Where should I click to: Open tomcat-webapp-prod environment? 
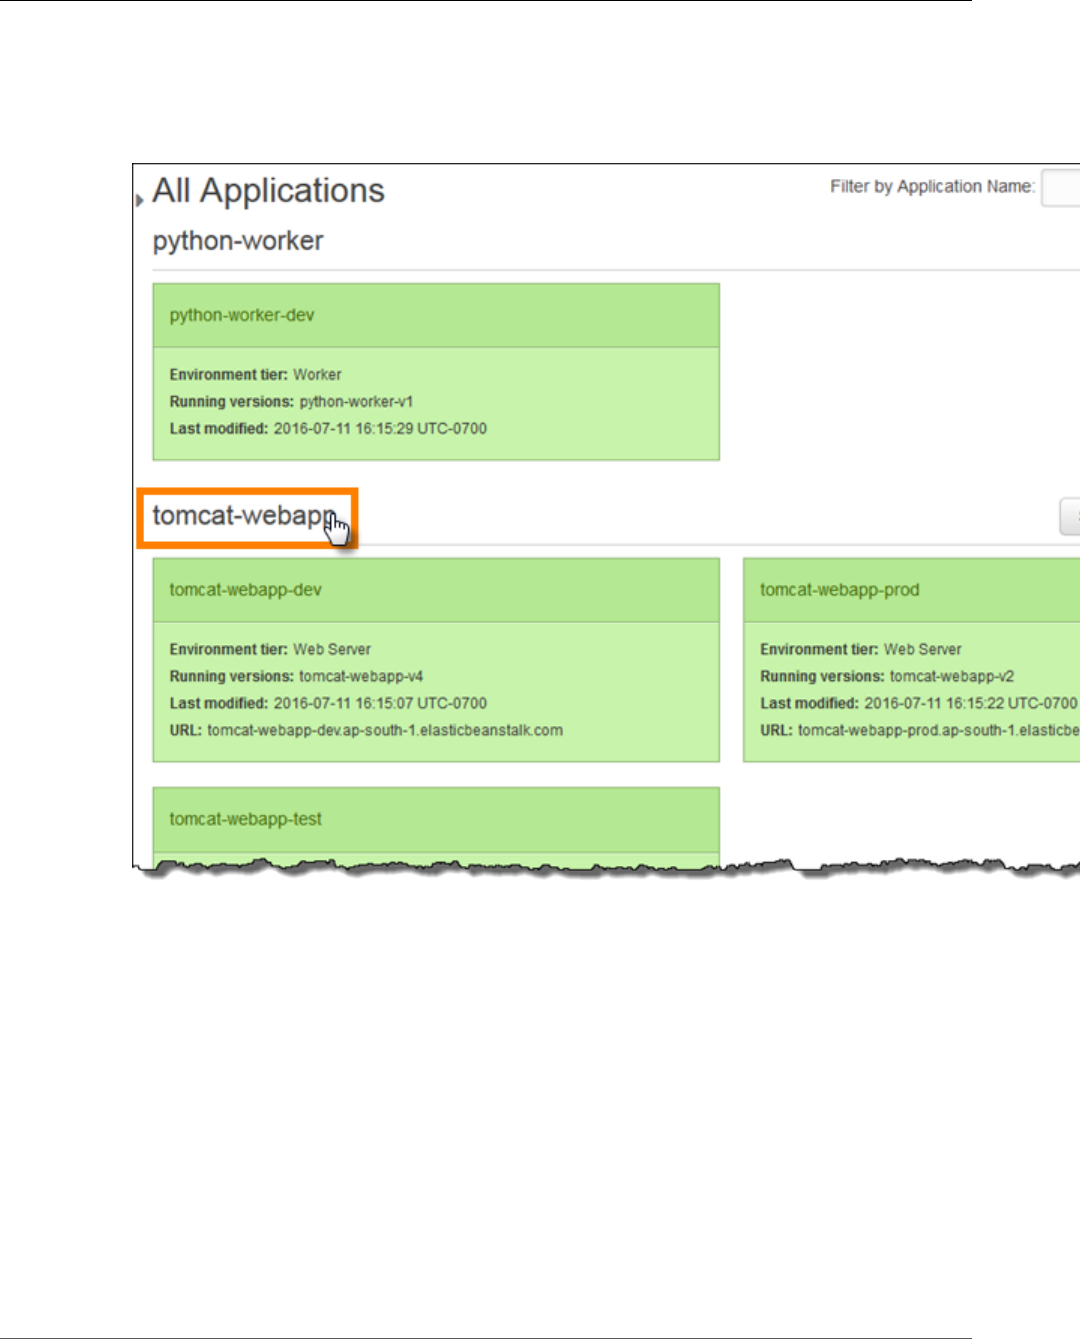coord(839,590)
